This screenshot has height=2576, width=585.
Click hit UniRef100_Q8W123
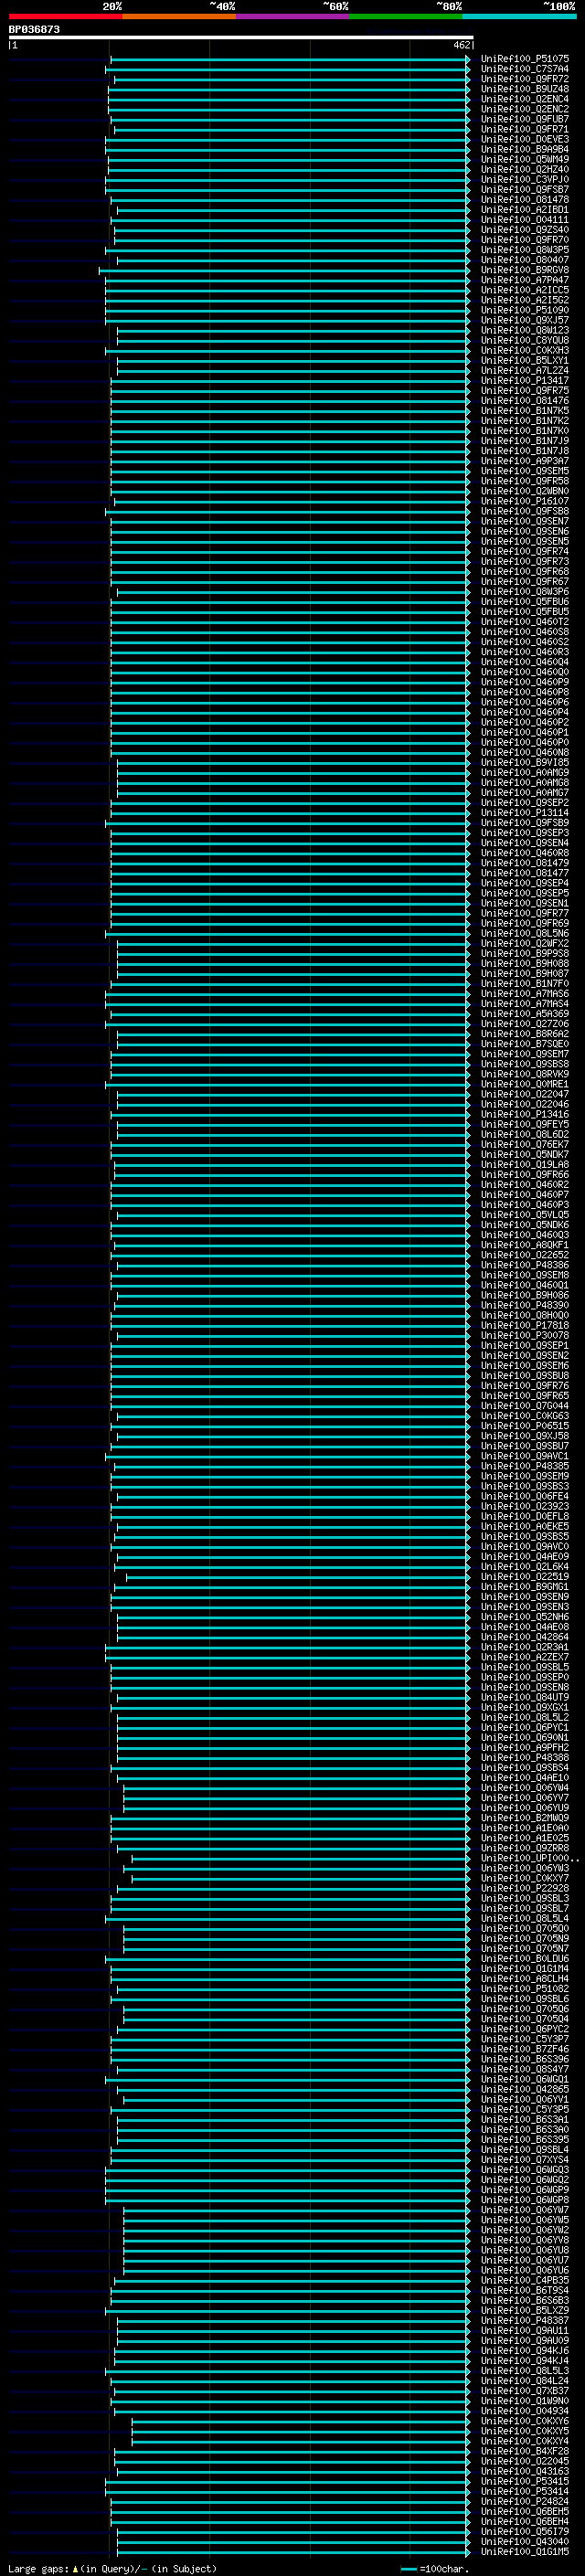[x=524, y=330]
